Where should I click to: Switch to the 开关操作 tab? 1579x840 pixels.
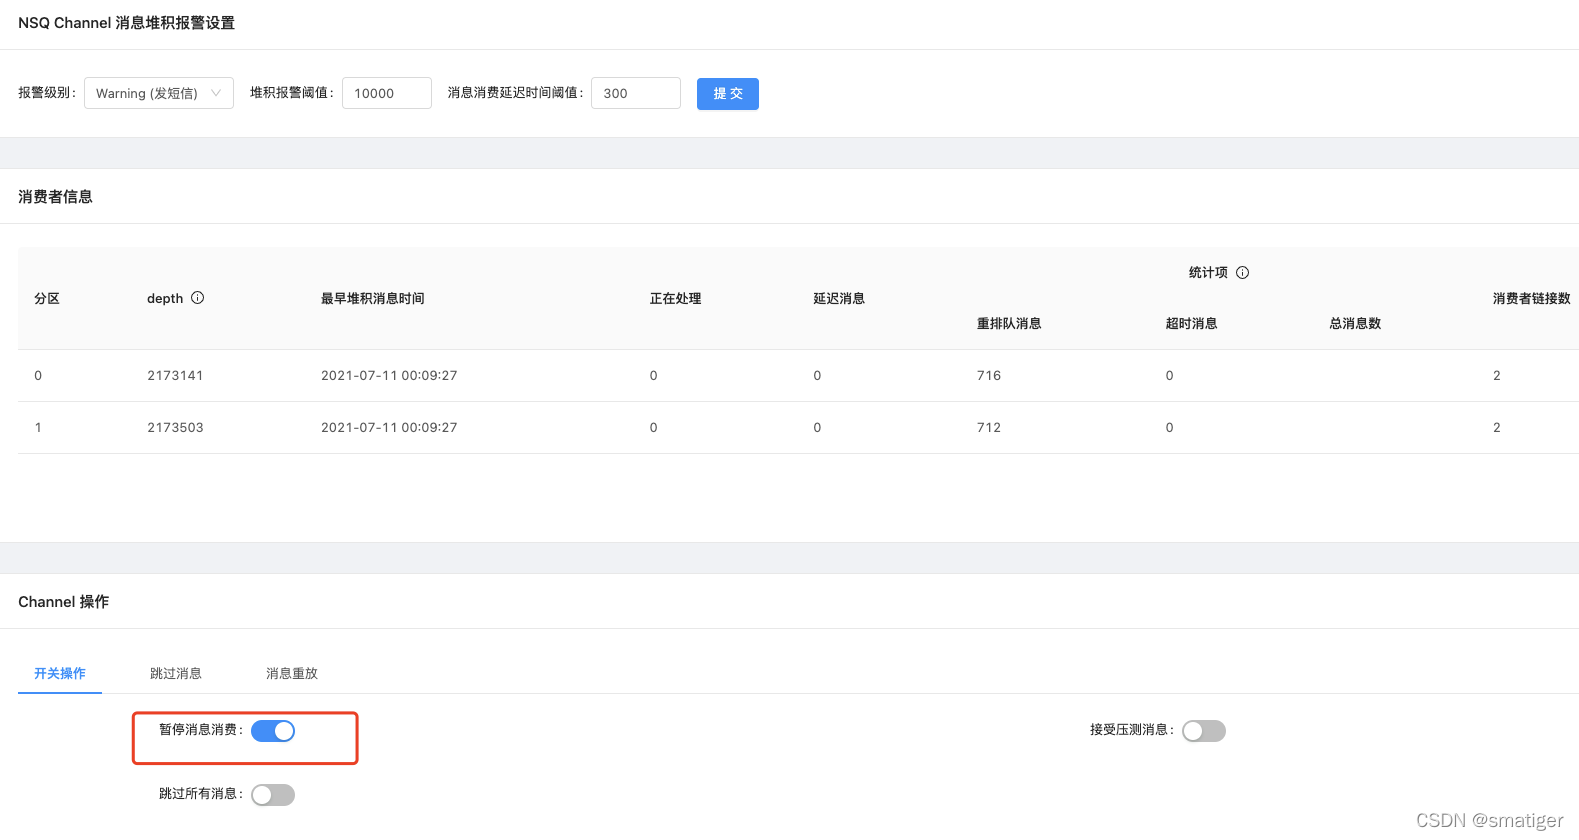(60, 673)
